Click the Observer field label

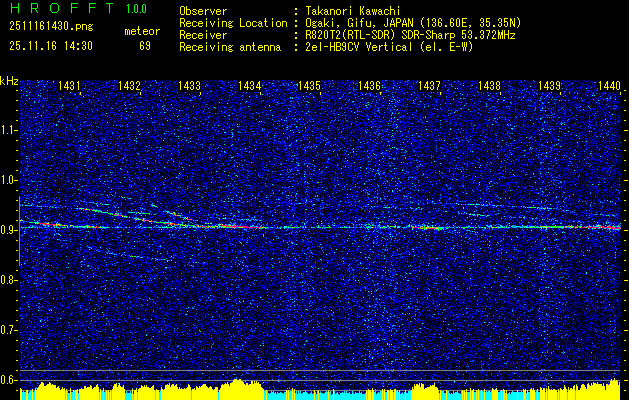click(203, 11)
